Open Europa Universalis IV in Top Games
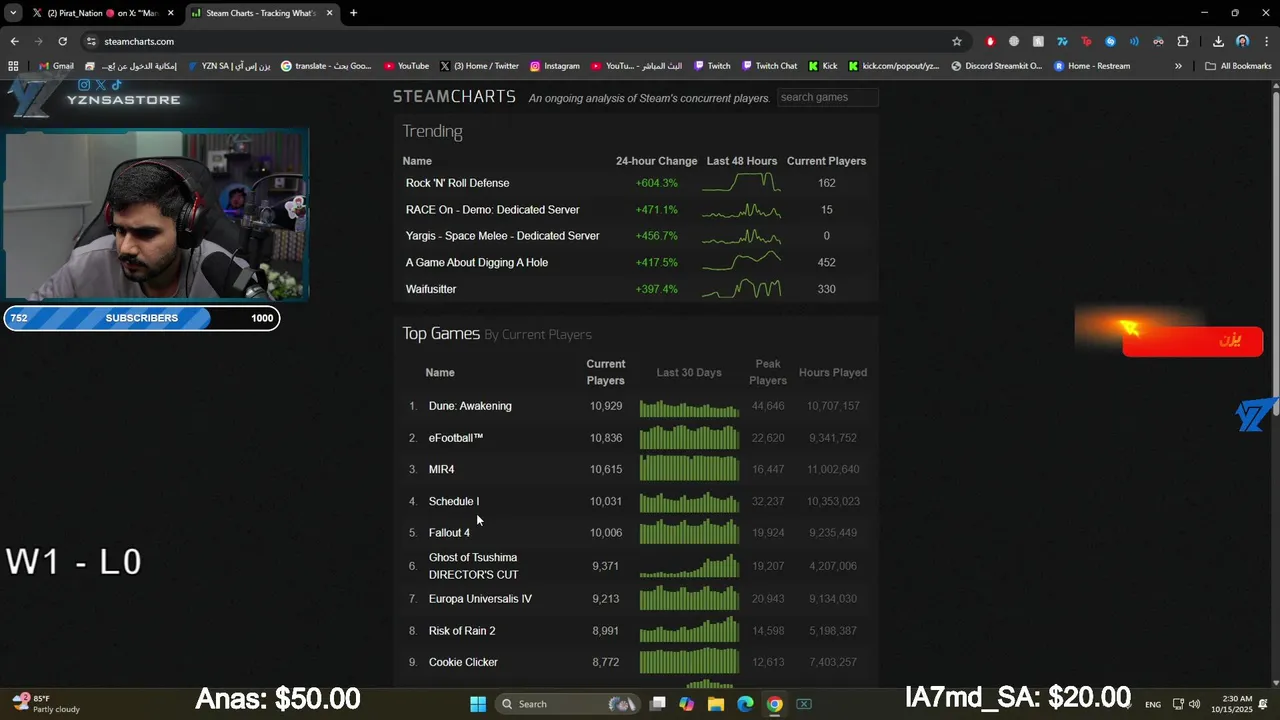Image resolution: width=1280 pixels, height=720 pixels. point(480,599)
